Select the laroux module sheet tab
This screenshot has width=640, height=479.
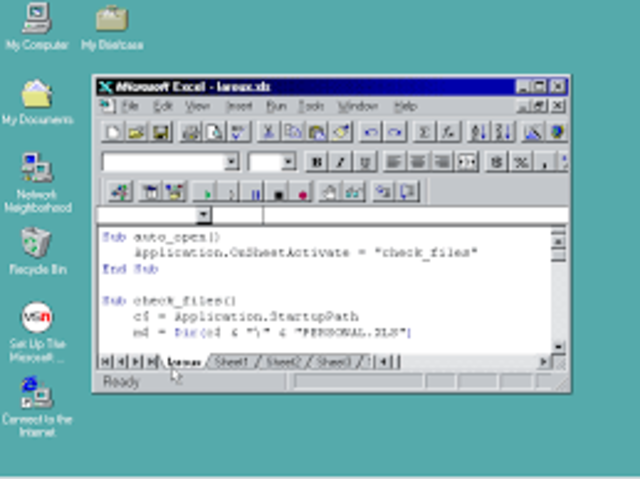click(184, 362)
